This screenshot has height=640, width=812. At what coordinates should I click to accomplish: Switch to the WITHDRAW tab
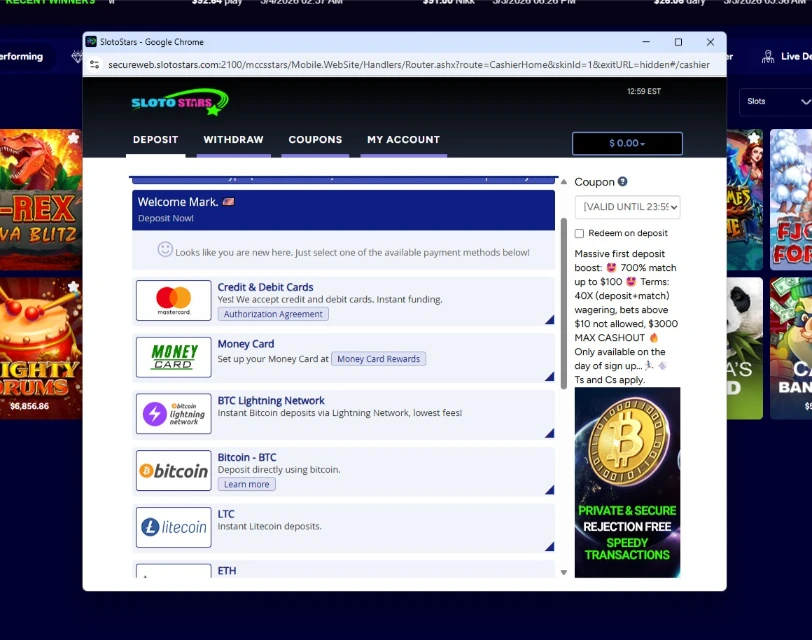[232, 140]
